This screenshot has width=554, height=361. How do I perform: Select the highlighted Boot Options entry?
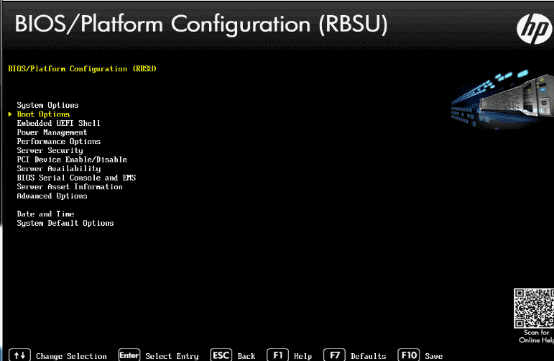tap(43, 114)
